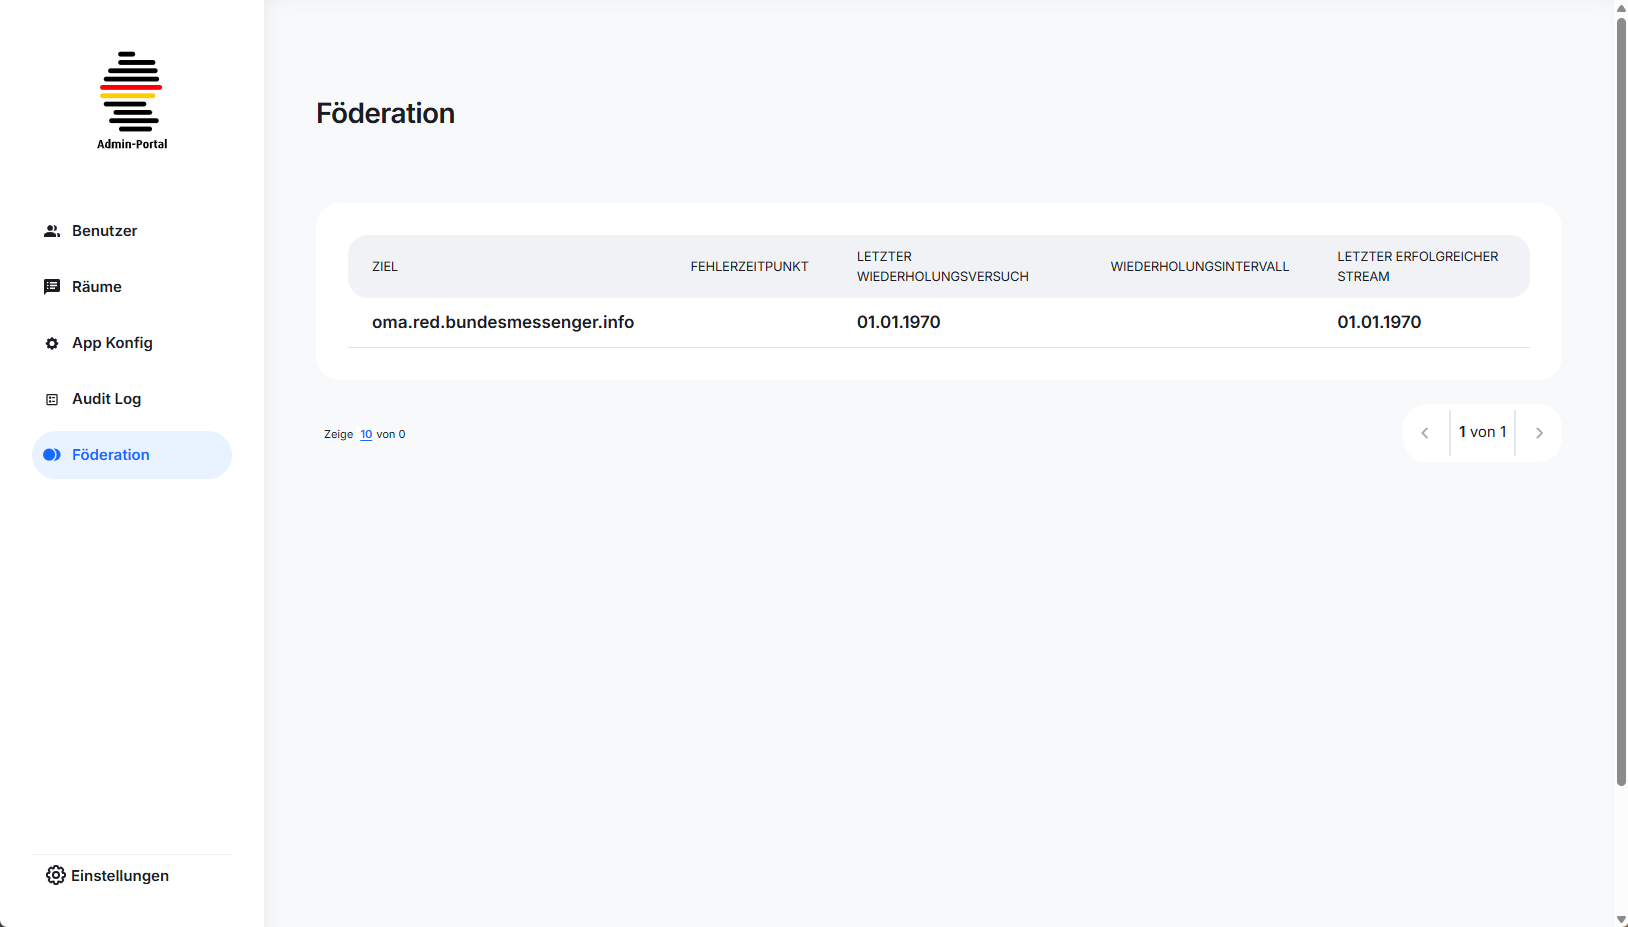Sort by LETZTER WIEDERHOLUNGSVERSUCH column header

click(943, 267)
